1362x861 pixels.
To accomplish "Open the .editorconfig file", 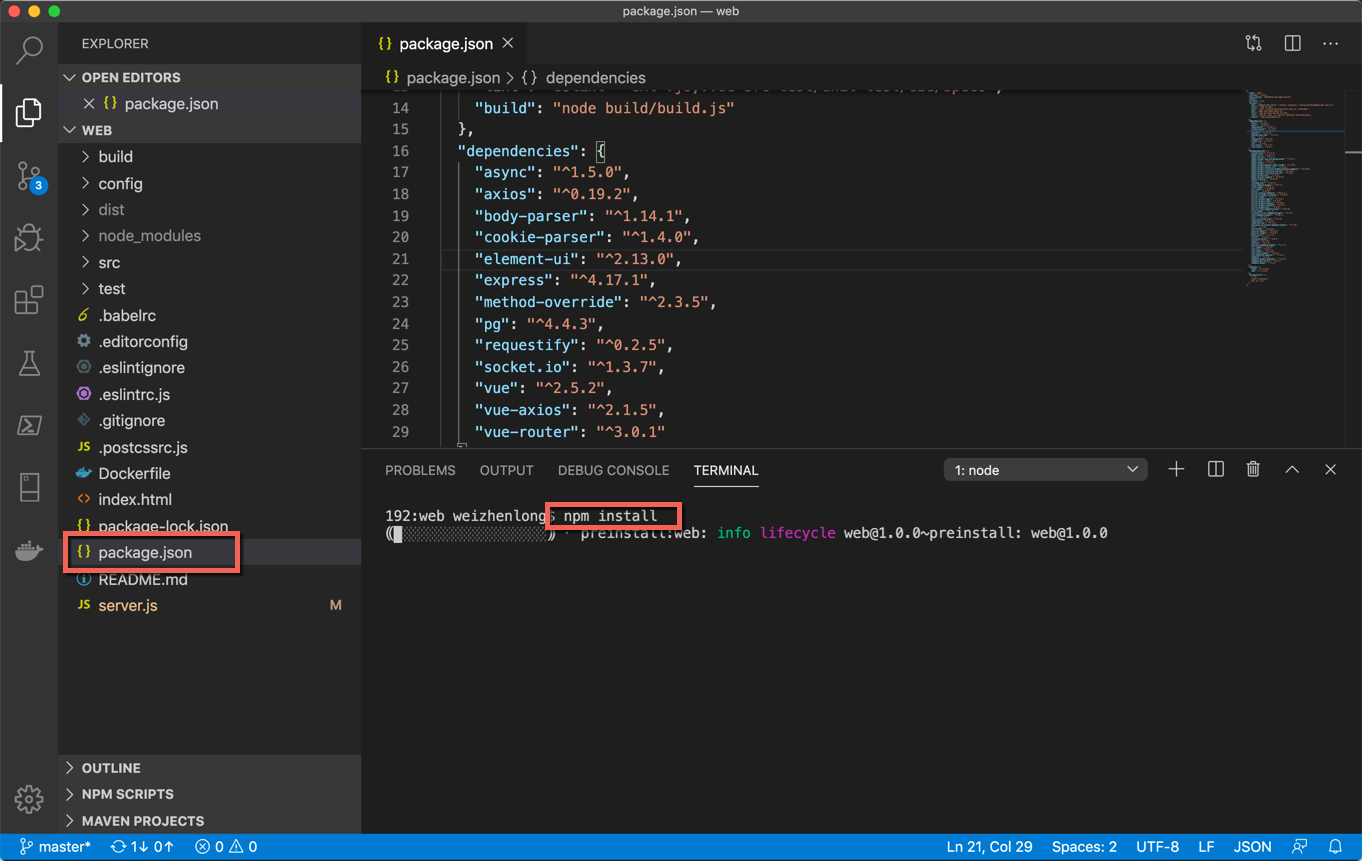I will (x=210, y=341).
